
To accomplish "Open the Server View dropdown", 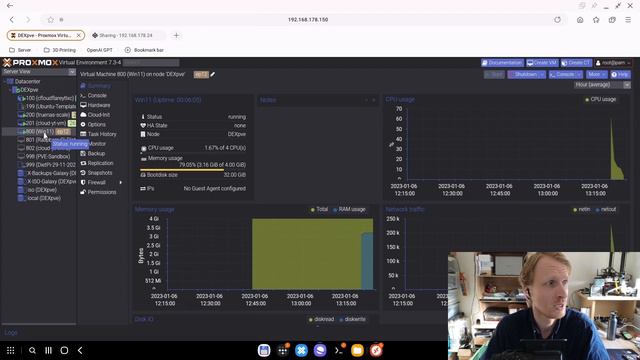I will click(72, 72).
